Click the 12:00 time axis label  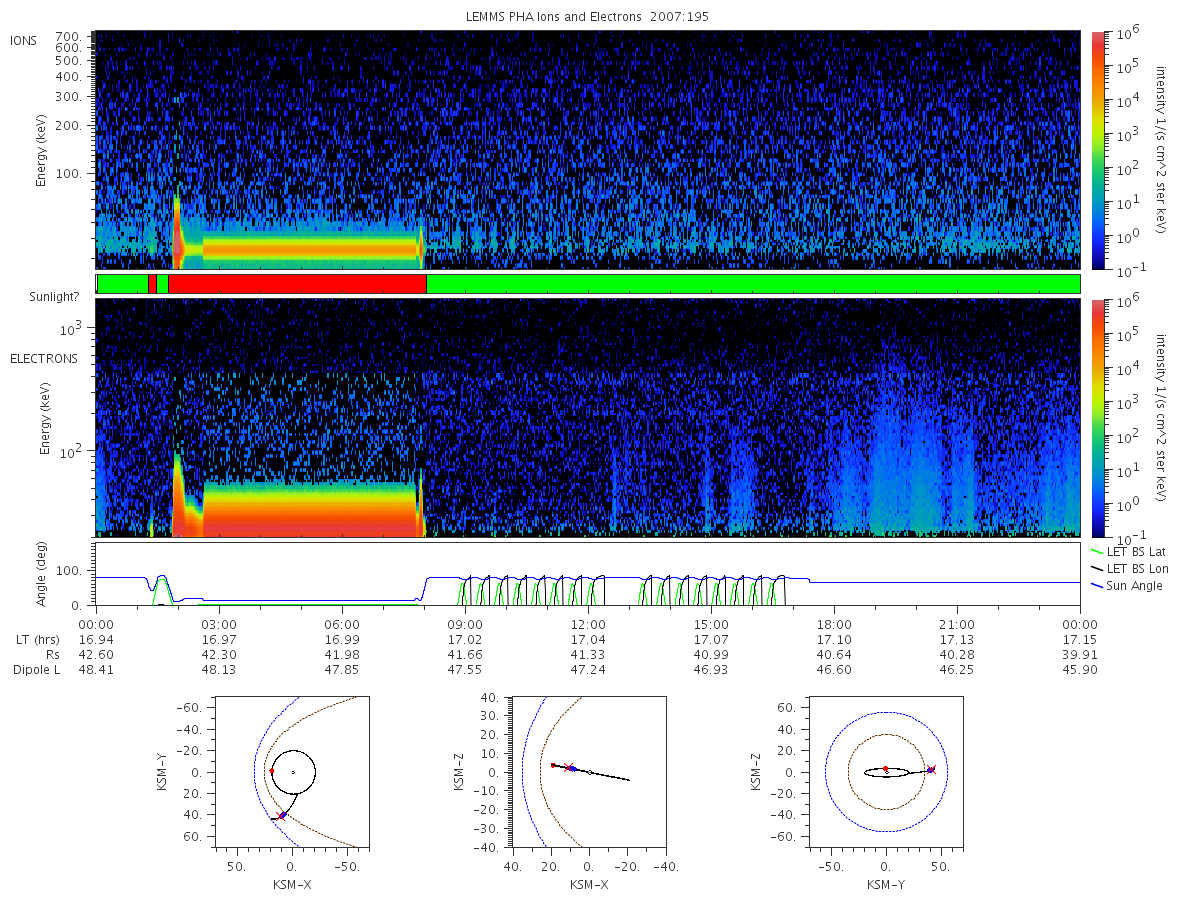tap(588, 624)
